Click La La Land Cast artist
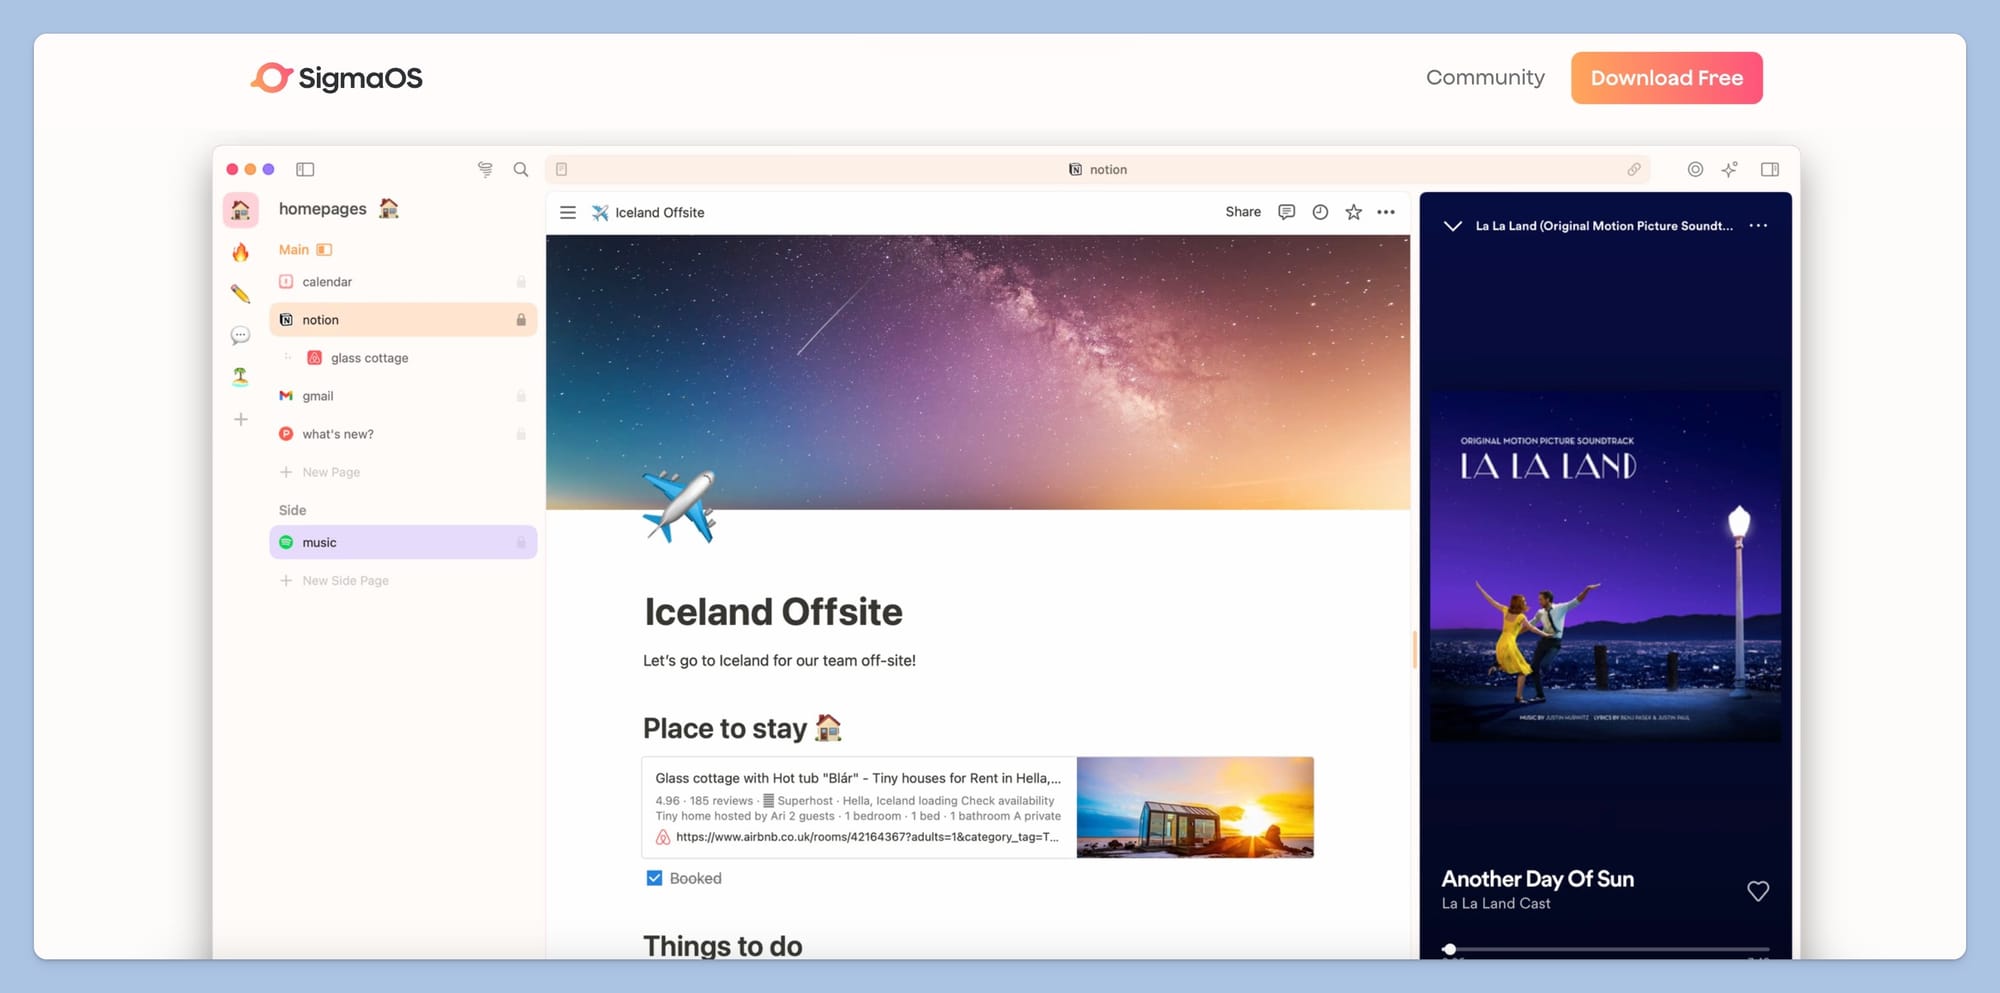Screen dimensions: 2000x993 [x=1495, y=904]
